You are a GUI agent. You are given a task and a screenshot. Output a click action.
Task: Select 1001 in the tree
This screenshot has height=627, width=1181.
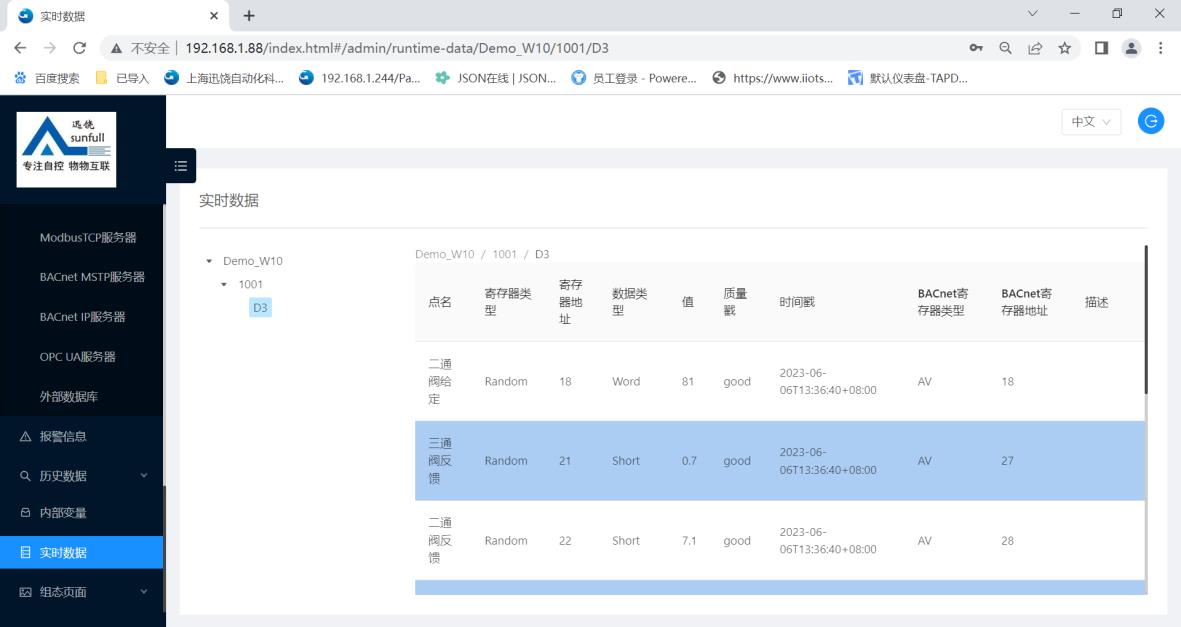point(250,284)
